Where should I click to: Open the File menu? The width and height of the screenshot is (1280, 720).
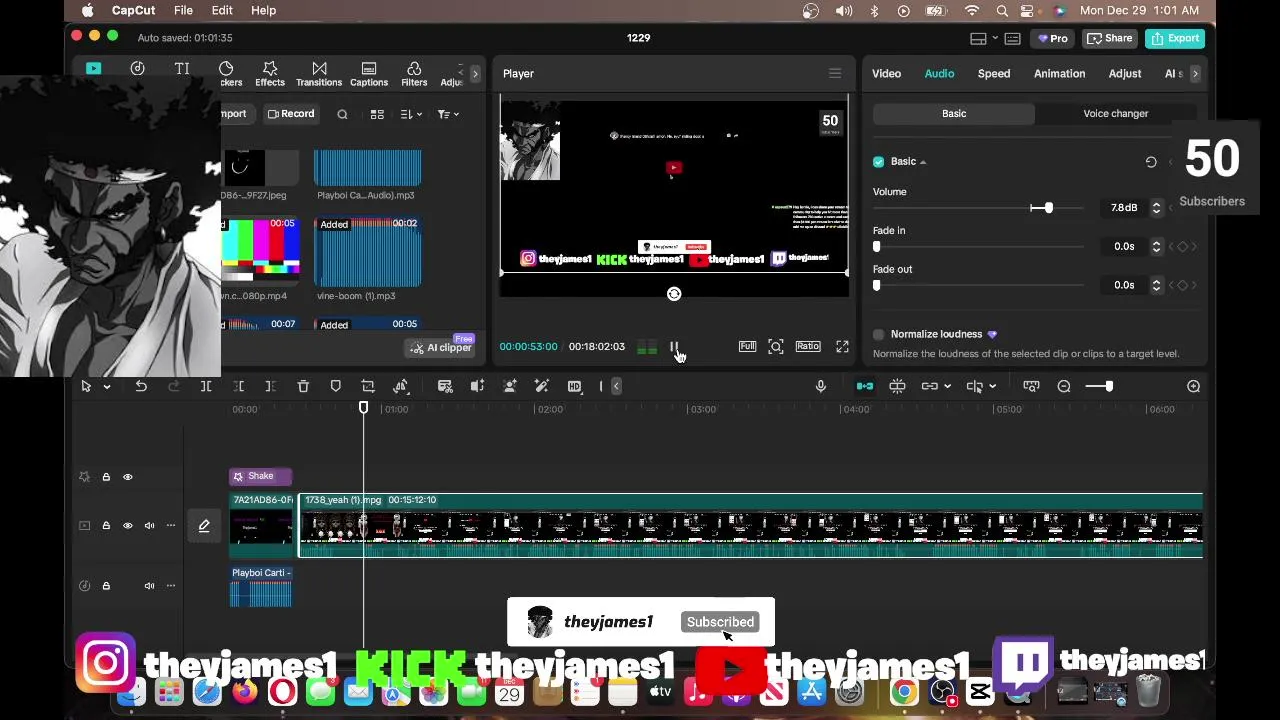click(x=183, y=10)
